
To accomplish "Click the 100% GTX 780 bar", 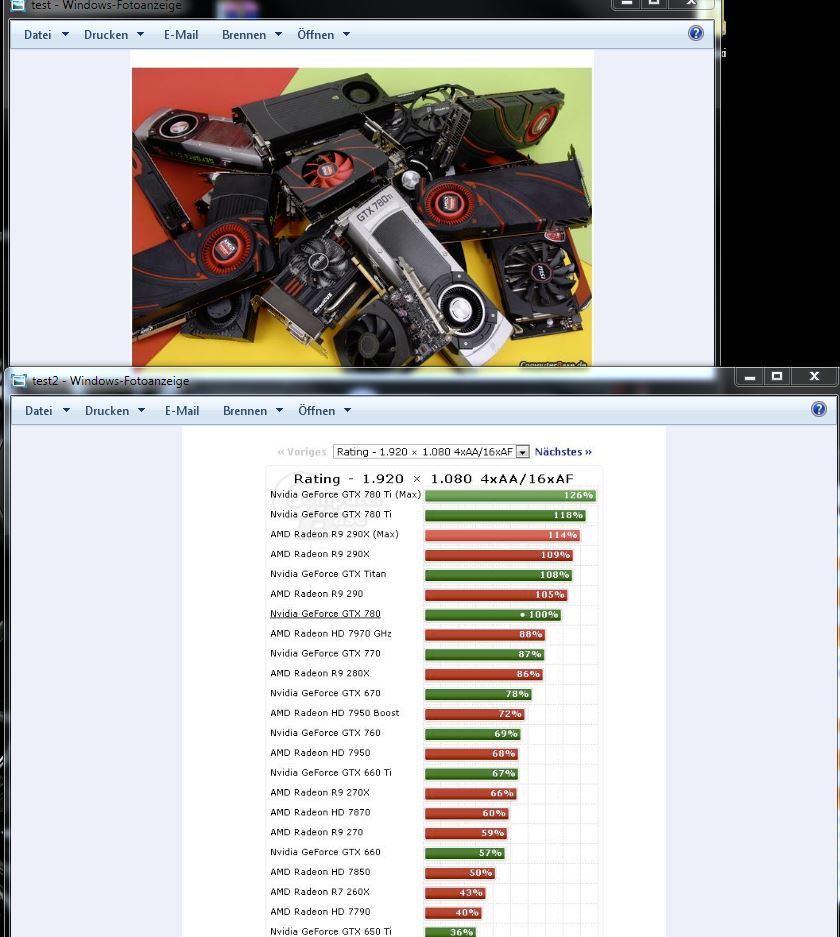I will [493, 614].
